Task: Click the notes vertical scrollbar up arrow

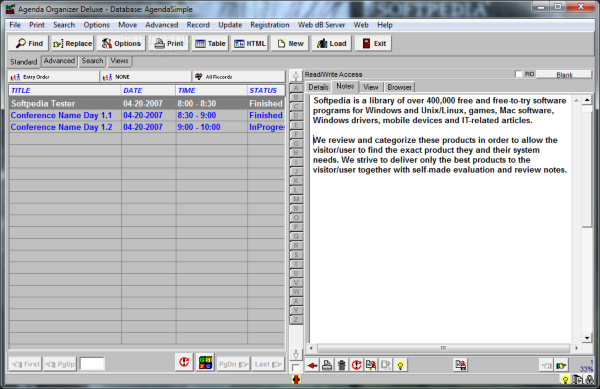Action: [587, 100]
